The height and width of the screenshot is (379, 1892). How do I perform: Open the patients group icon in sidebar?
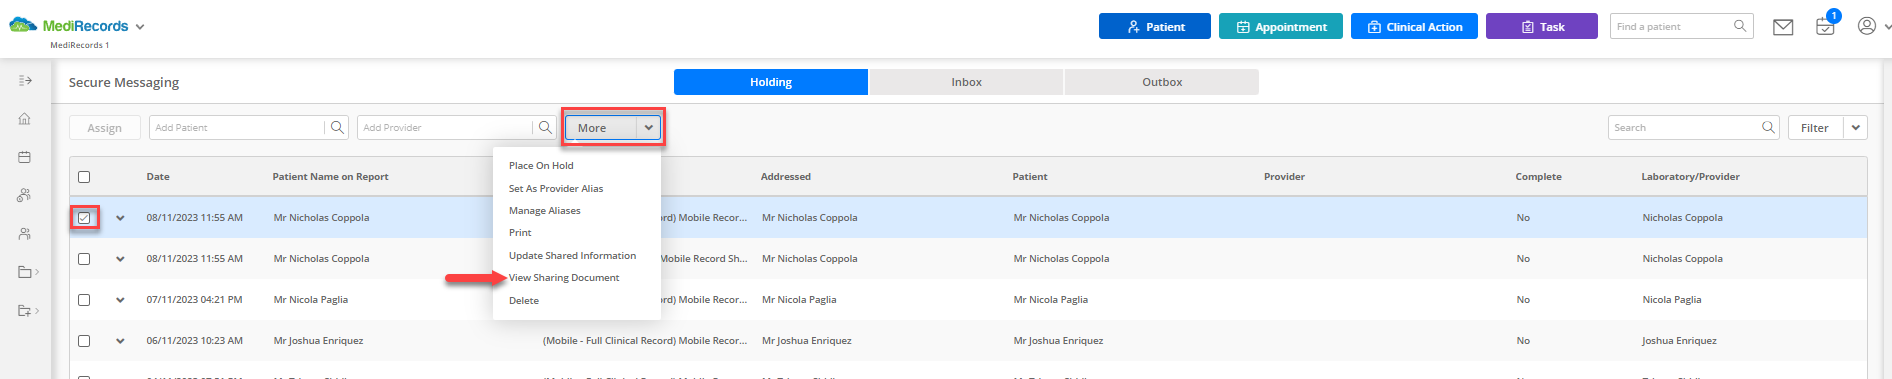(25, 195)
